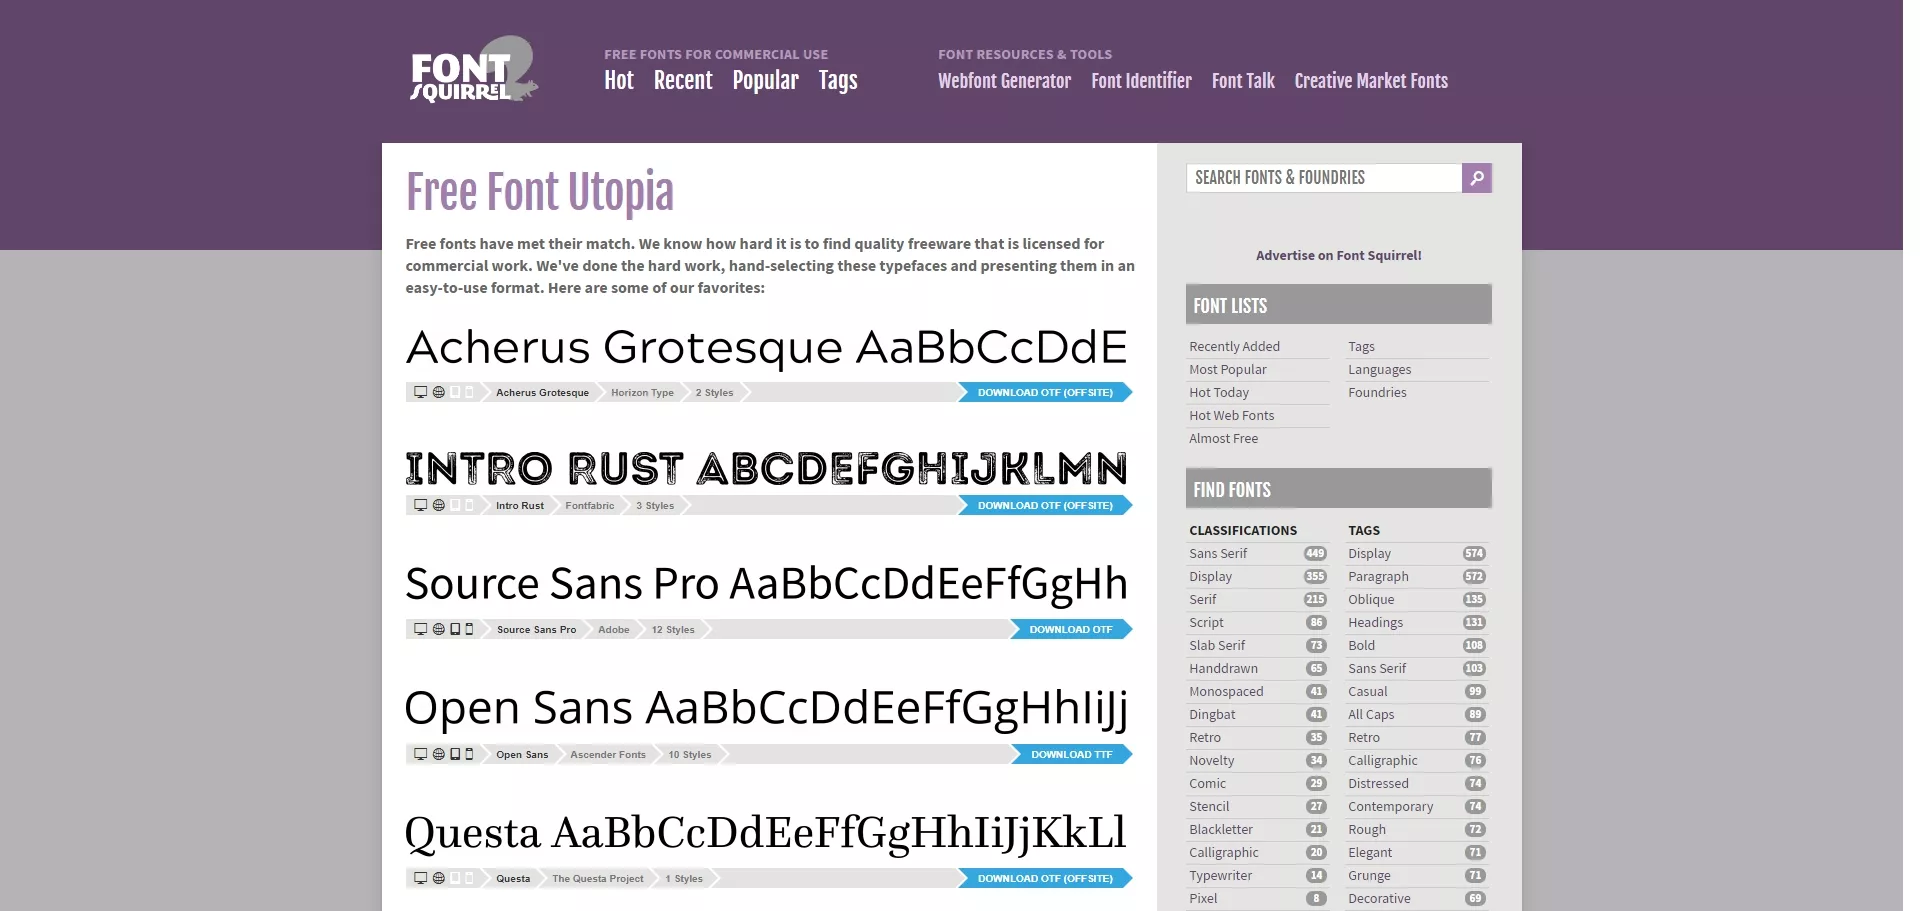Select Blackletter classification
Viewport: 1920px width, 911px height.
coord(1221,829)
